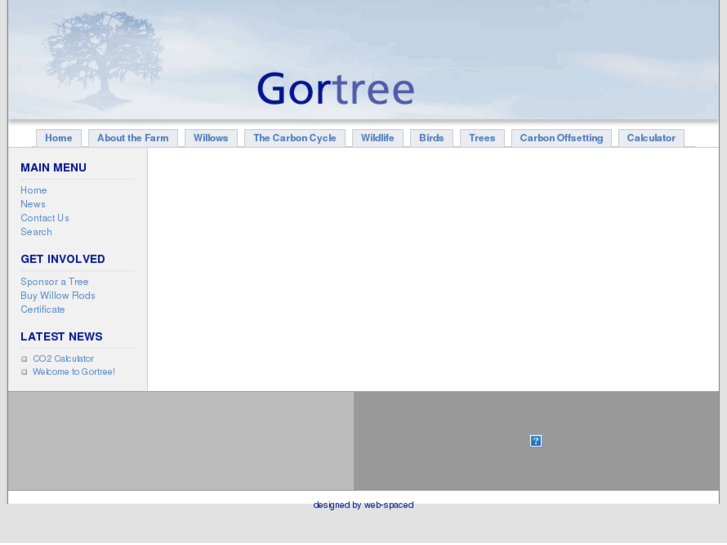
Task: Click the Gortree site title
Action: click(335, 89)
